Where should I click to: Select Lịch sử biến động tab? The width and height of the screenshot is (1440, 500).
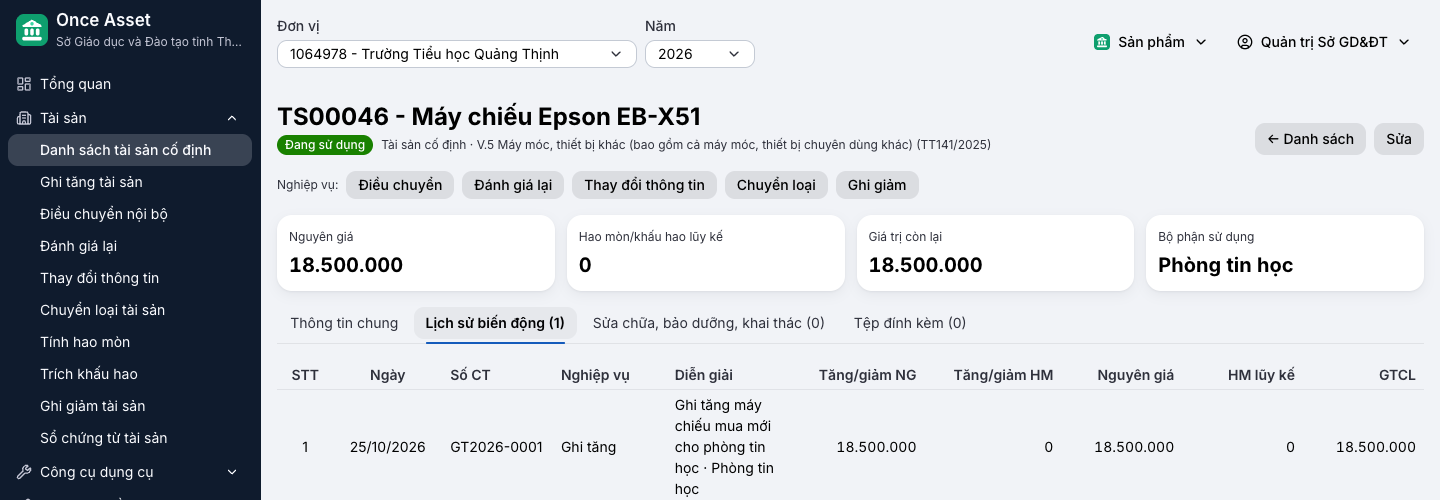[x=495, y=323]
